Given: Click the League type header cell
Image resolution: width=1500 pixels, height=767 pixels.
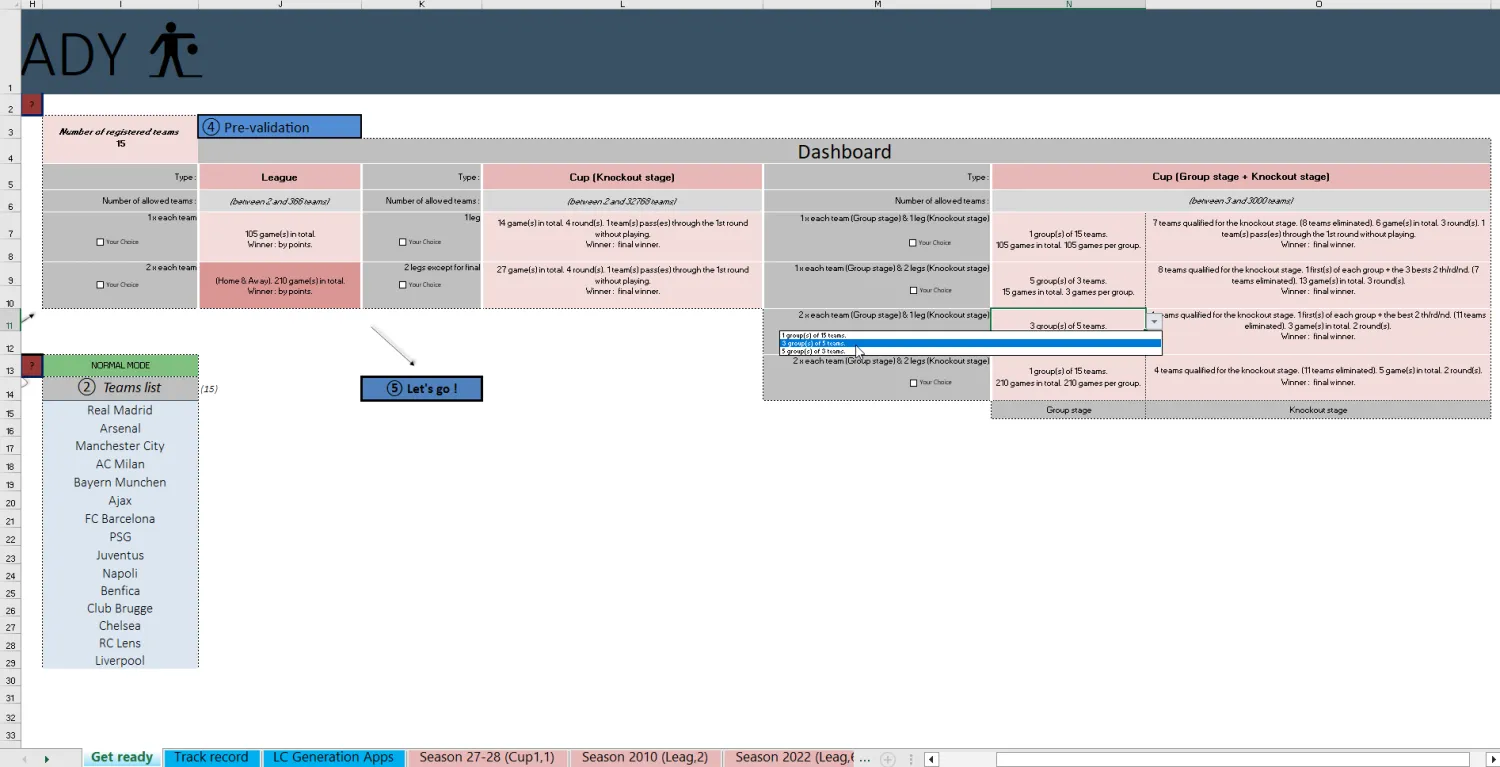Looking at the screenshot, I should (x=279, y=176).
